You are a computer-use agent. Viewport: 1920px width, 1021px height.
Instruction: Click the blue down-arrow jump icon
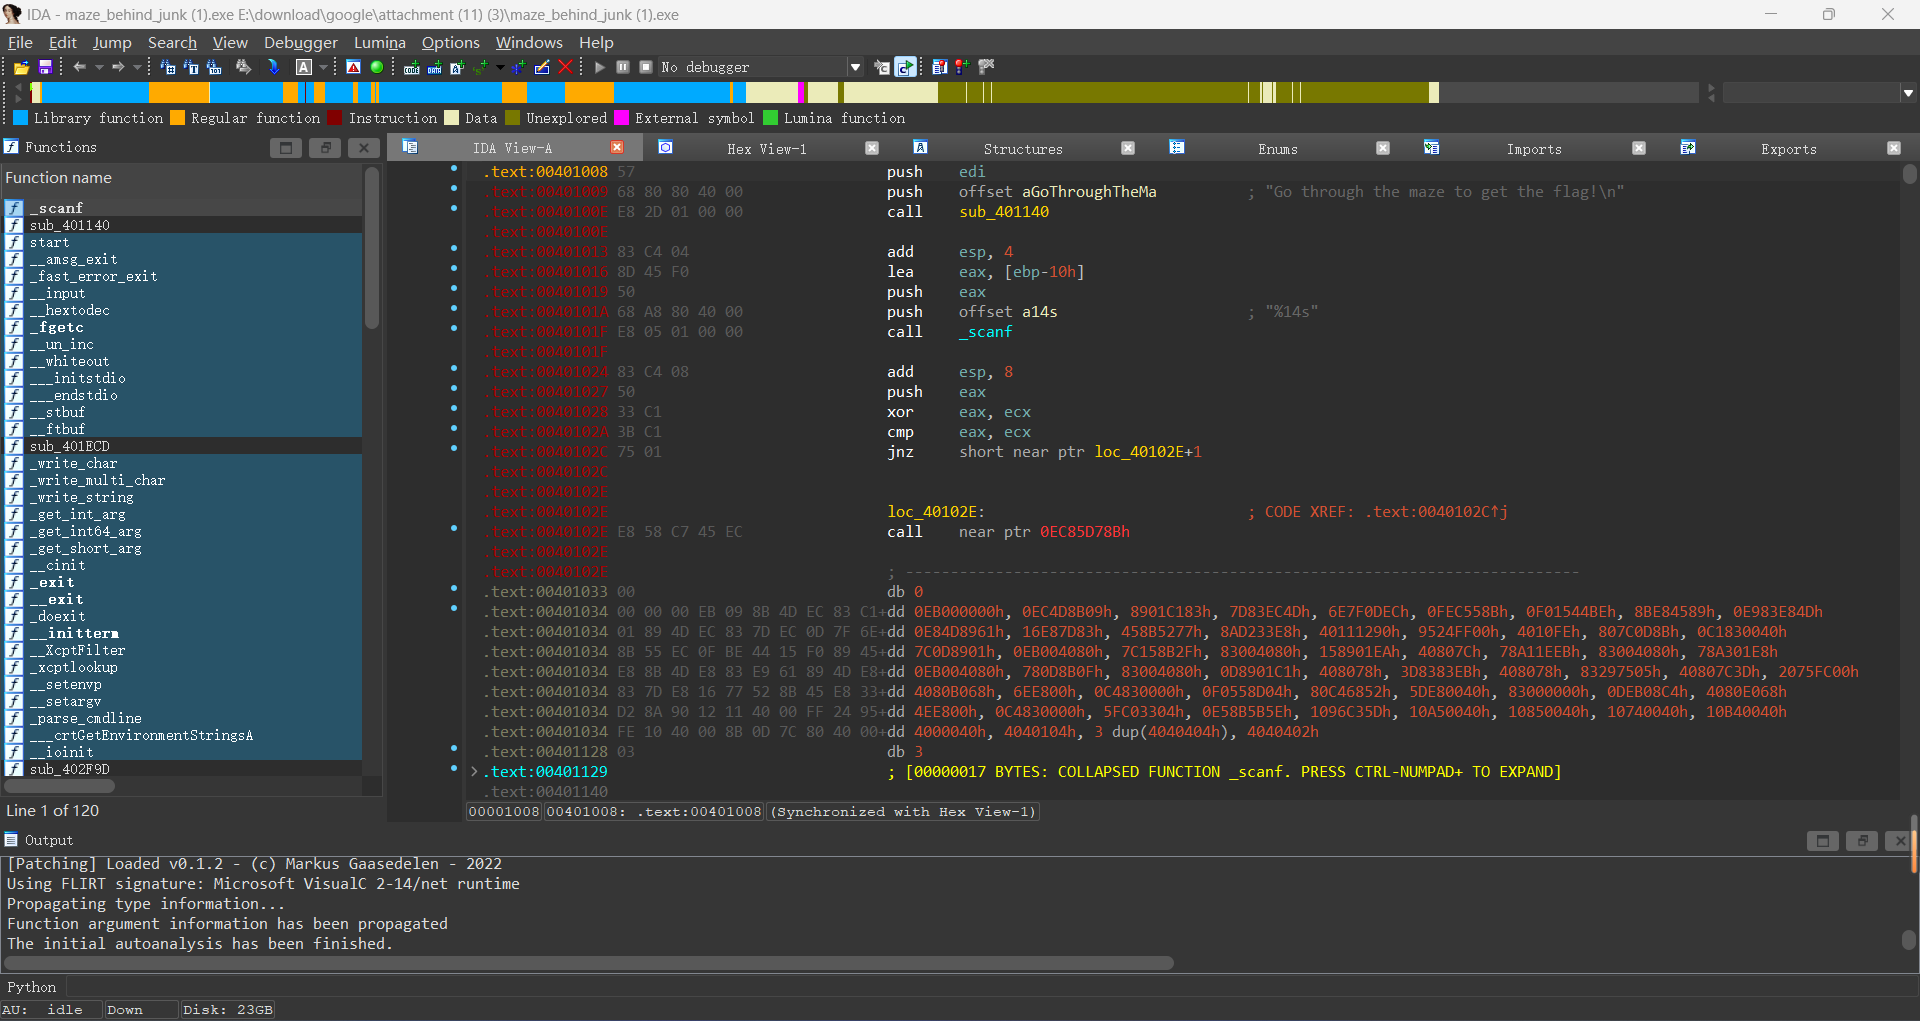(274, 67)
